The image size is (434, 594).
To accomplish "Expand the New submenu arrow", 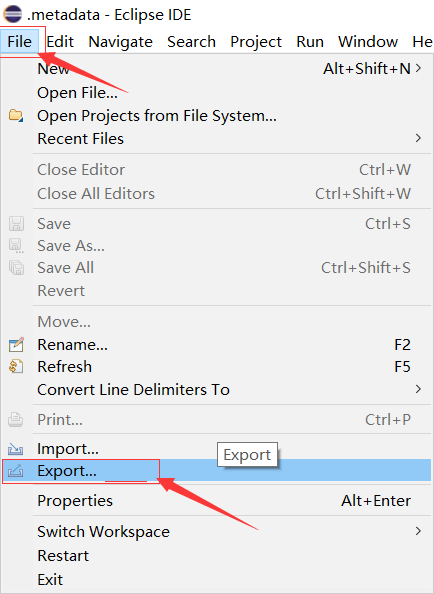I will (x=418, y=68).
